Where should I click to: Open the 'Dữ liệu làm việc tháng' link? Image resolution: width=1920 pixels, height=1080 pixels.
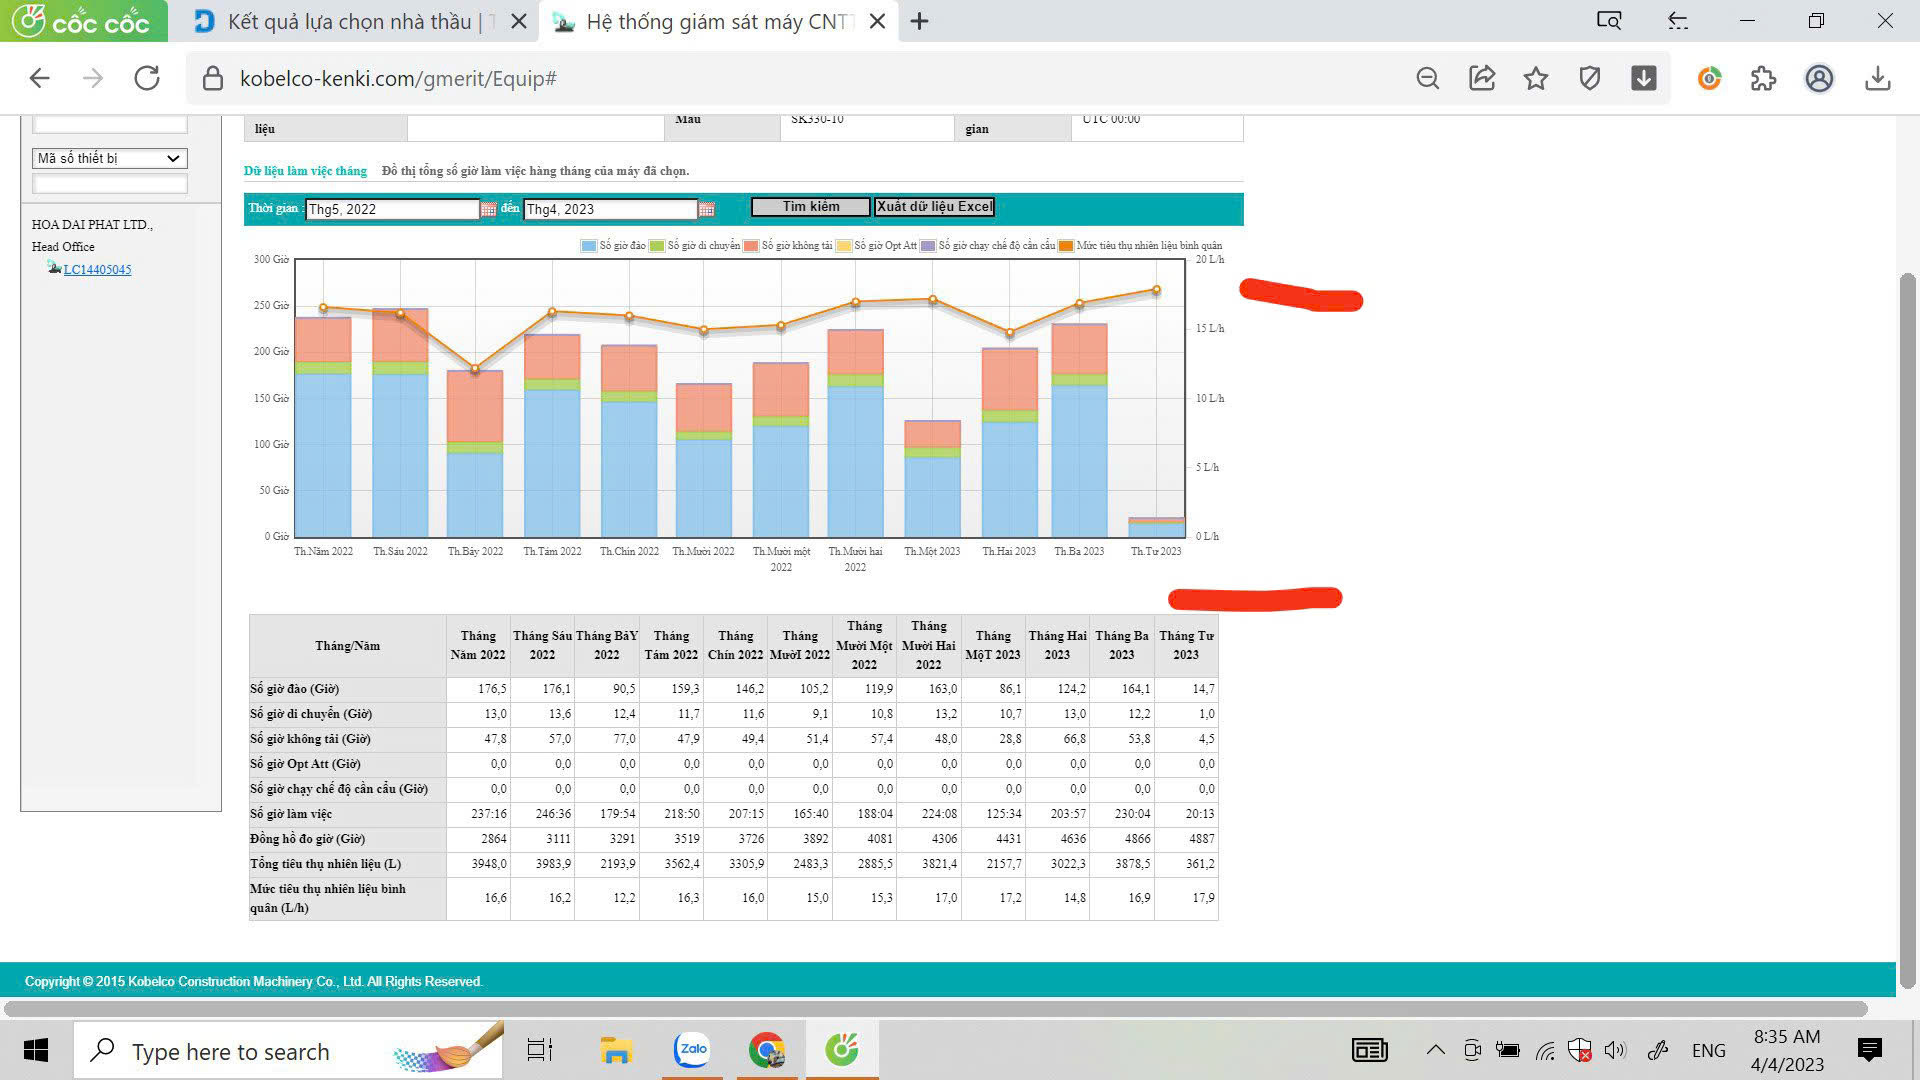[305, 171]
